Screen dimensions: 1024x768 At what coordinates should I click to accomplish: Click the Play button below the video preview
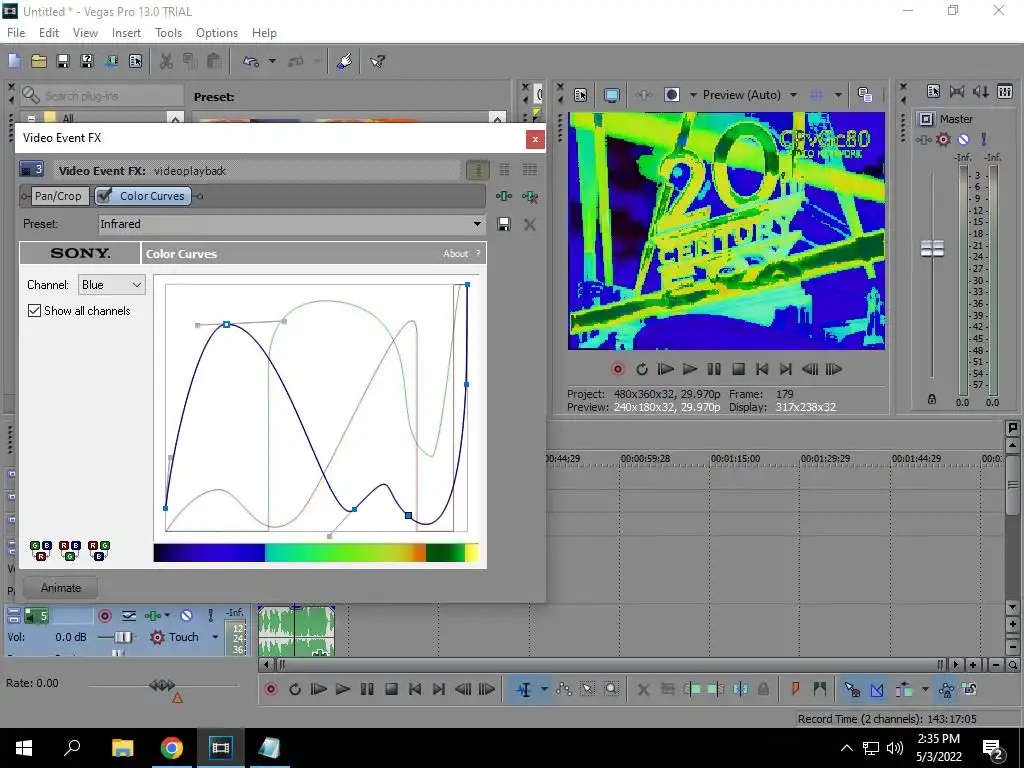click(x=690, y=370)
